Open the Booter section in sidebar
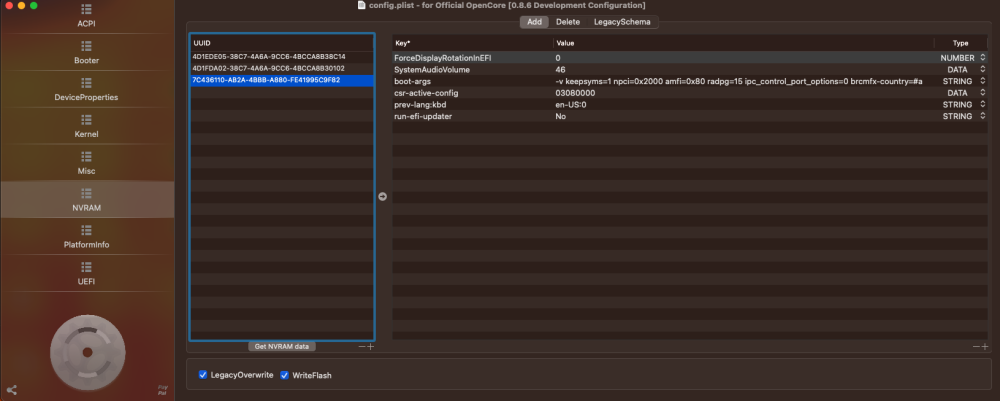Screen dimensions: 1000x401 [x=87, y=53]
